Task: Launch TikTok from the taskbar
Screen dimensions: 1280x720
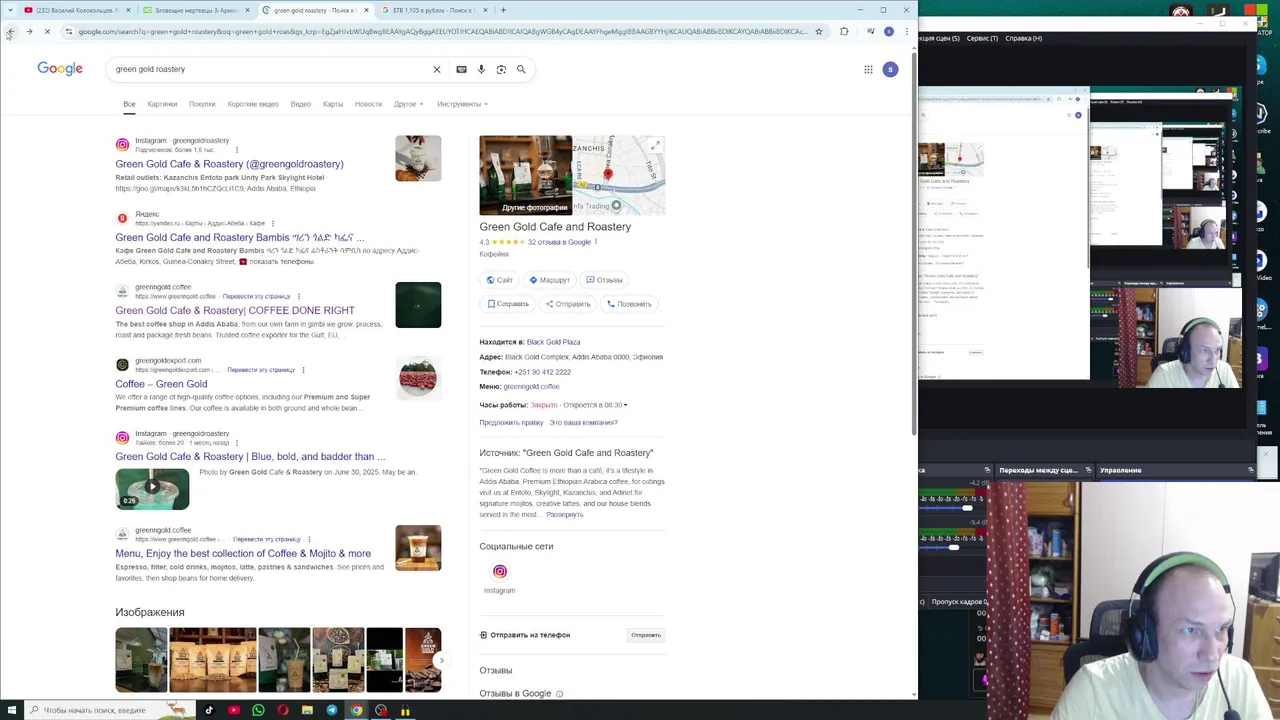Action: click(209, 710)
